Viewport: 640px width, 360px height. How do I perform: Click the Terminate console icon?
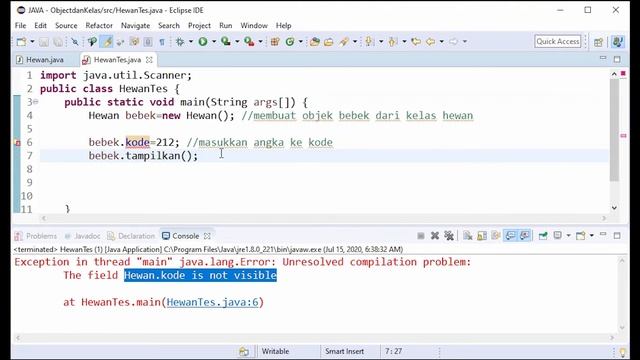(x=421, y=236)
